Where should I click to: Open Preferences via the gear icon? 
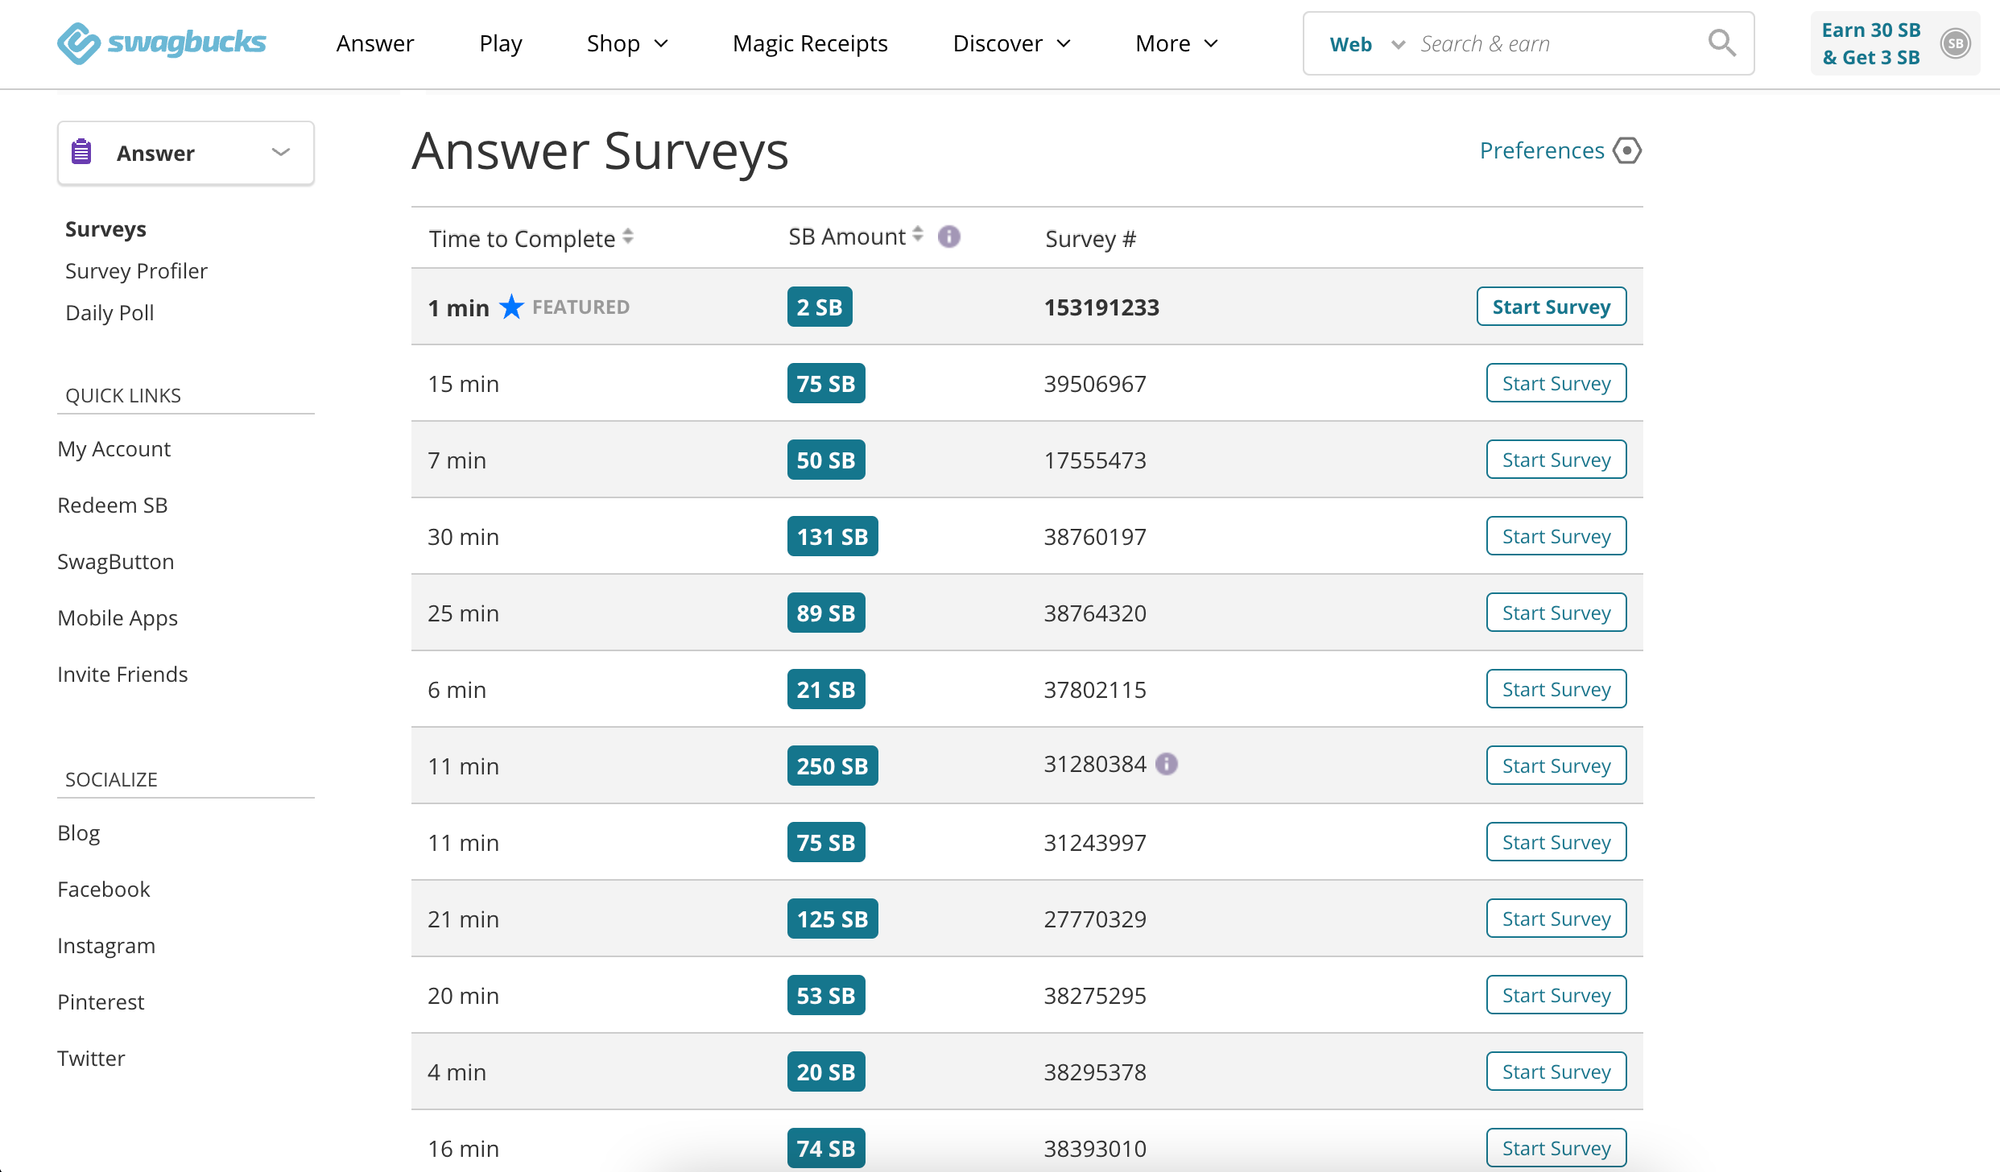tap(1627, 150)
